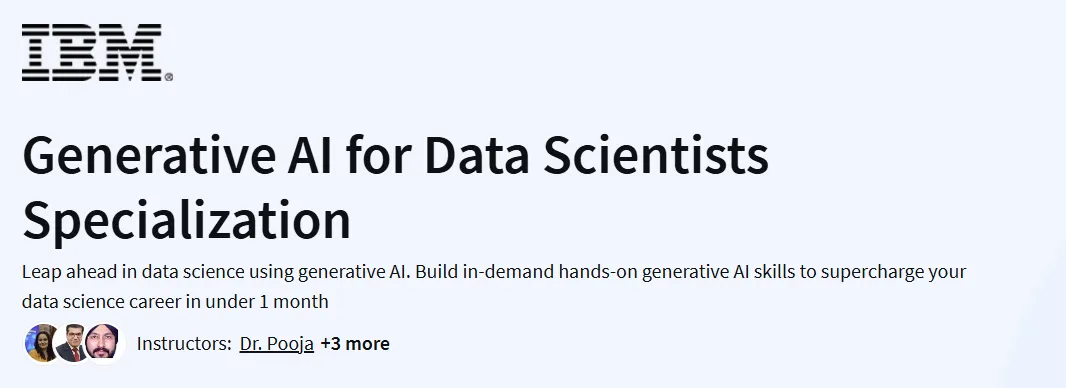This screenshot has width=1066, height=388.
Task: Click the word Specialization in the title
Action: tap(186, 221)
